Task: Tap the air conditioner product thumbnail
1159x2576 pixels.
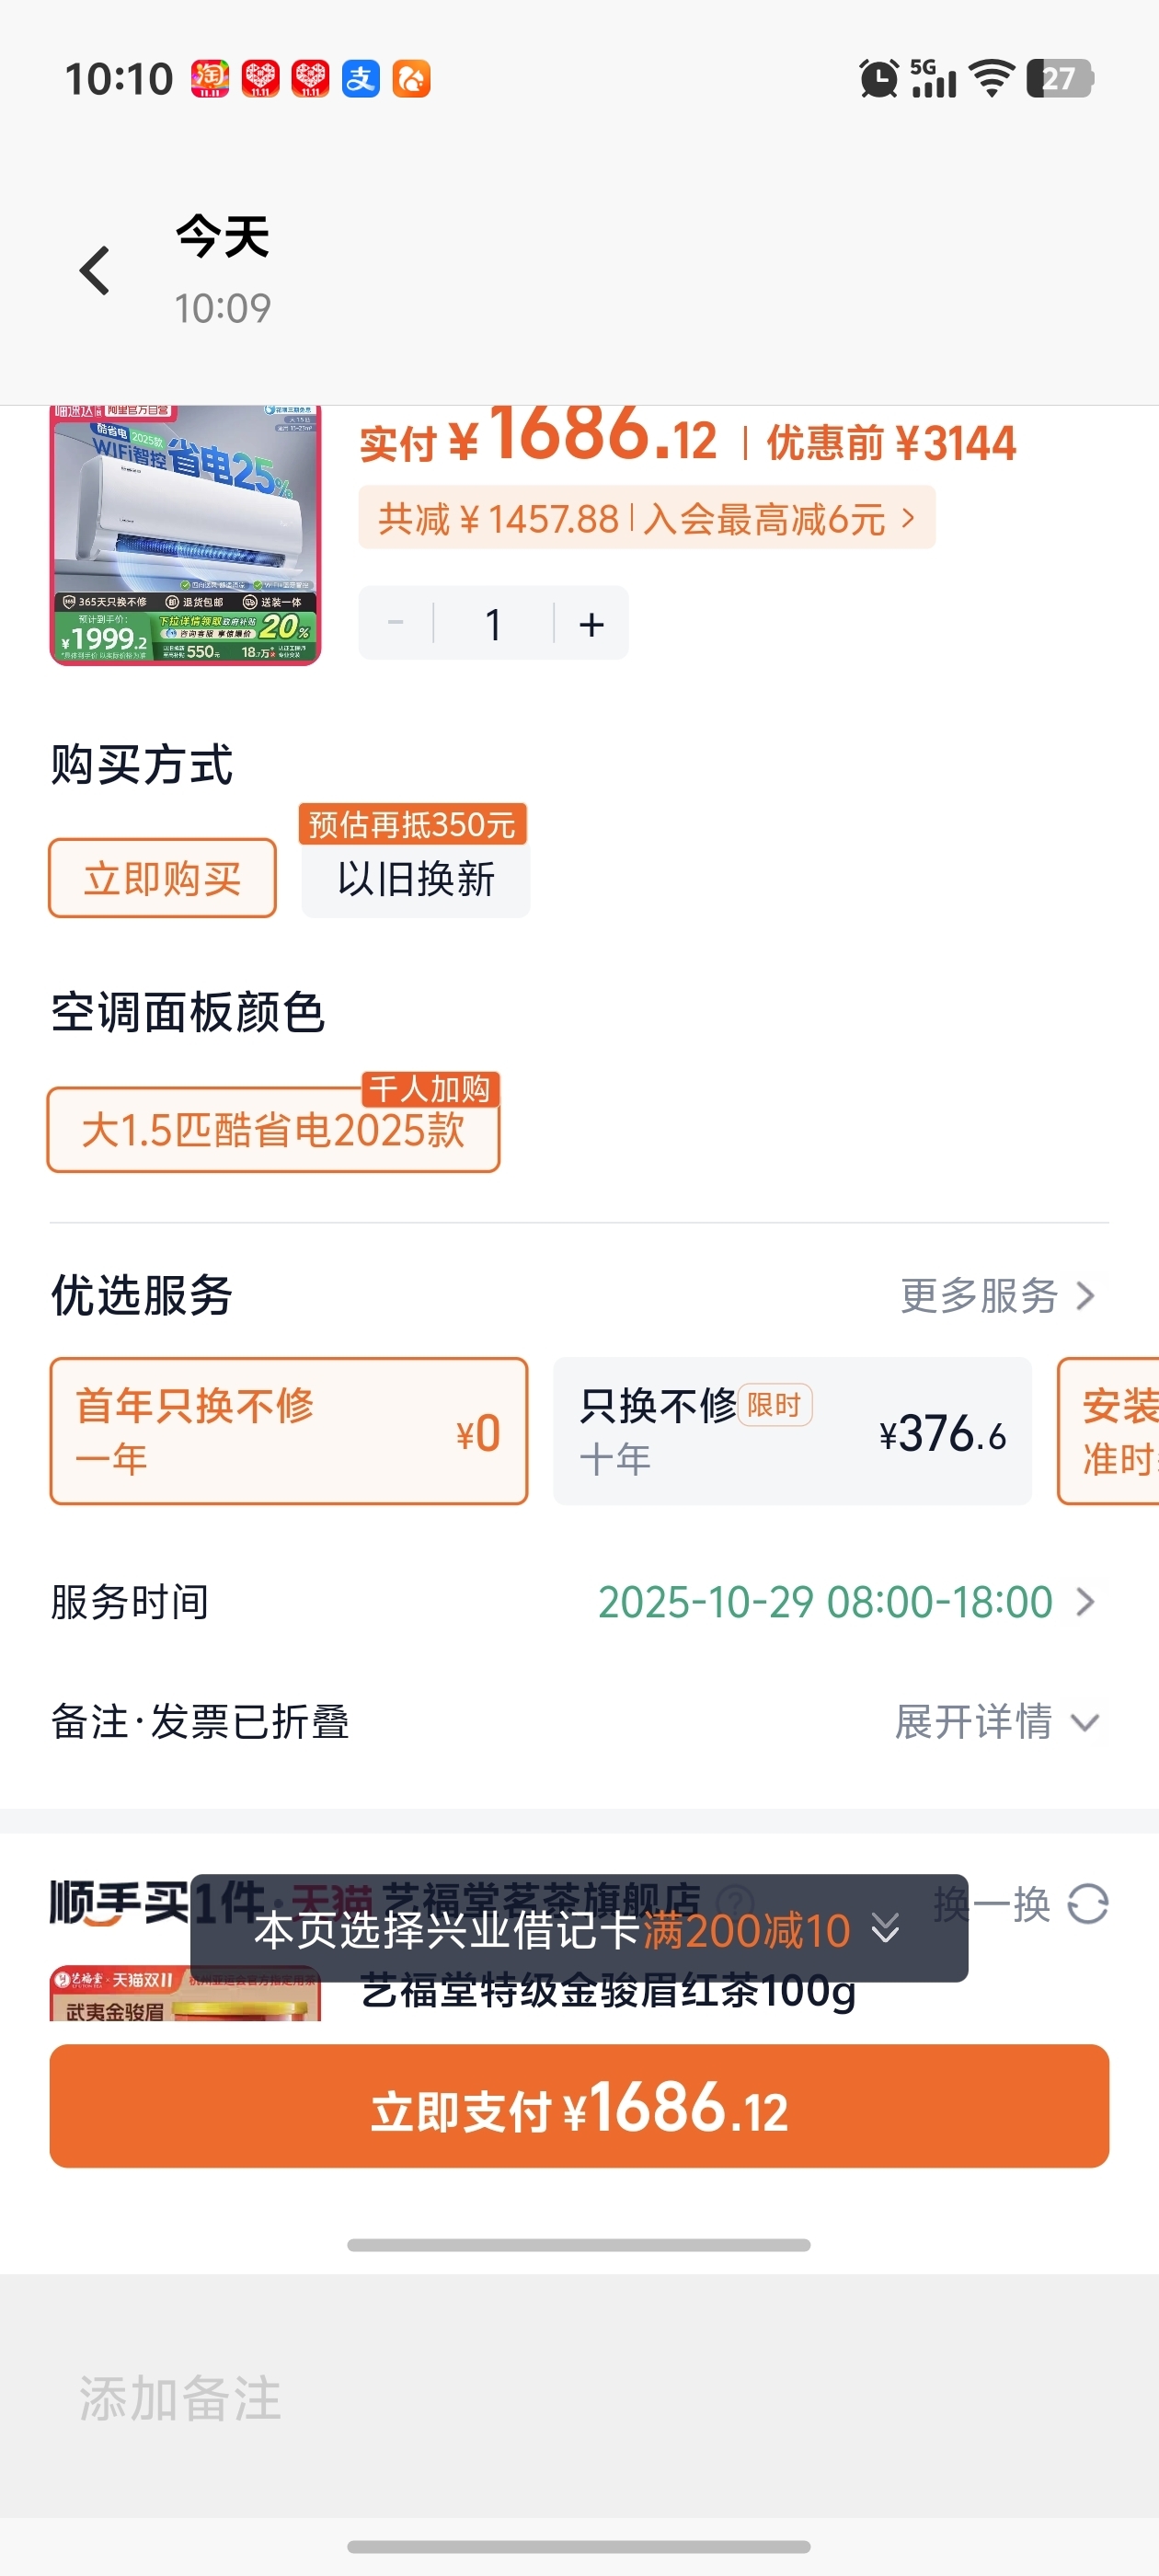Action: pos(186,535)
